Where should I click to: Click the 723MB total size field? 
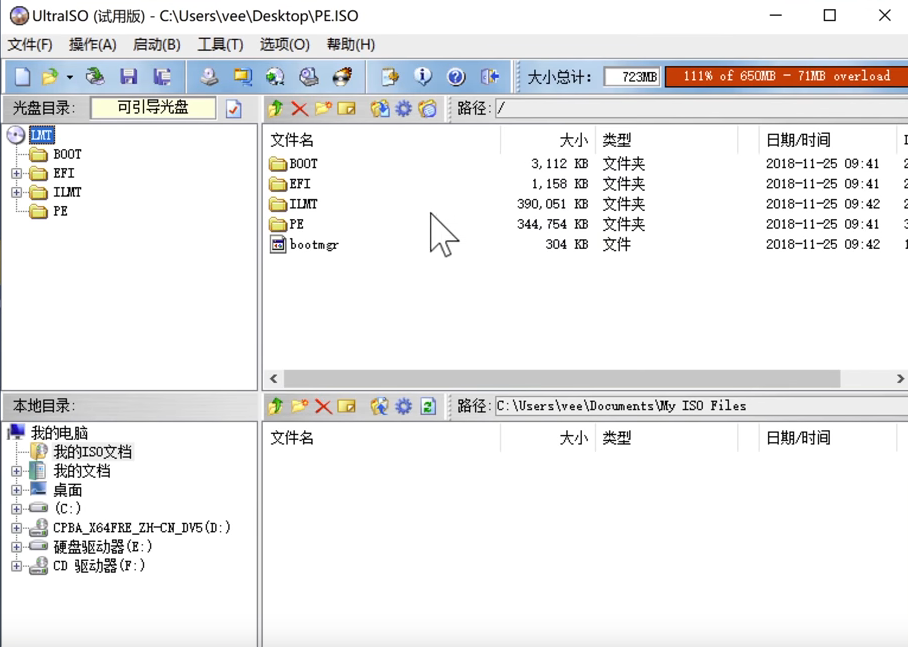point(632,76)
